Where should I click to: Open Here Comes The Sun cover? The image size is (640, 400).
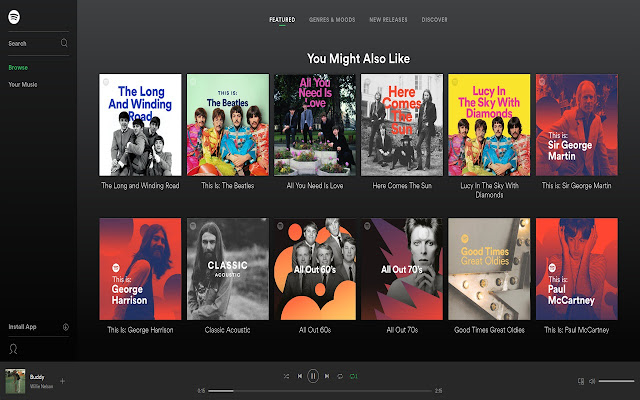click(402, 125)
